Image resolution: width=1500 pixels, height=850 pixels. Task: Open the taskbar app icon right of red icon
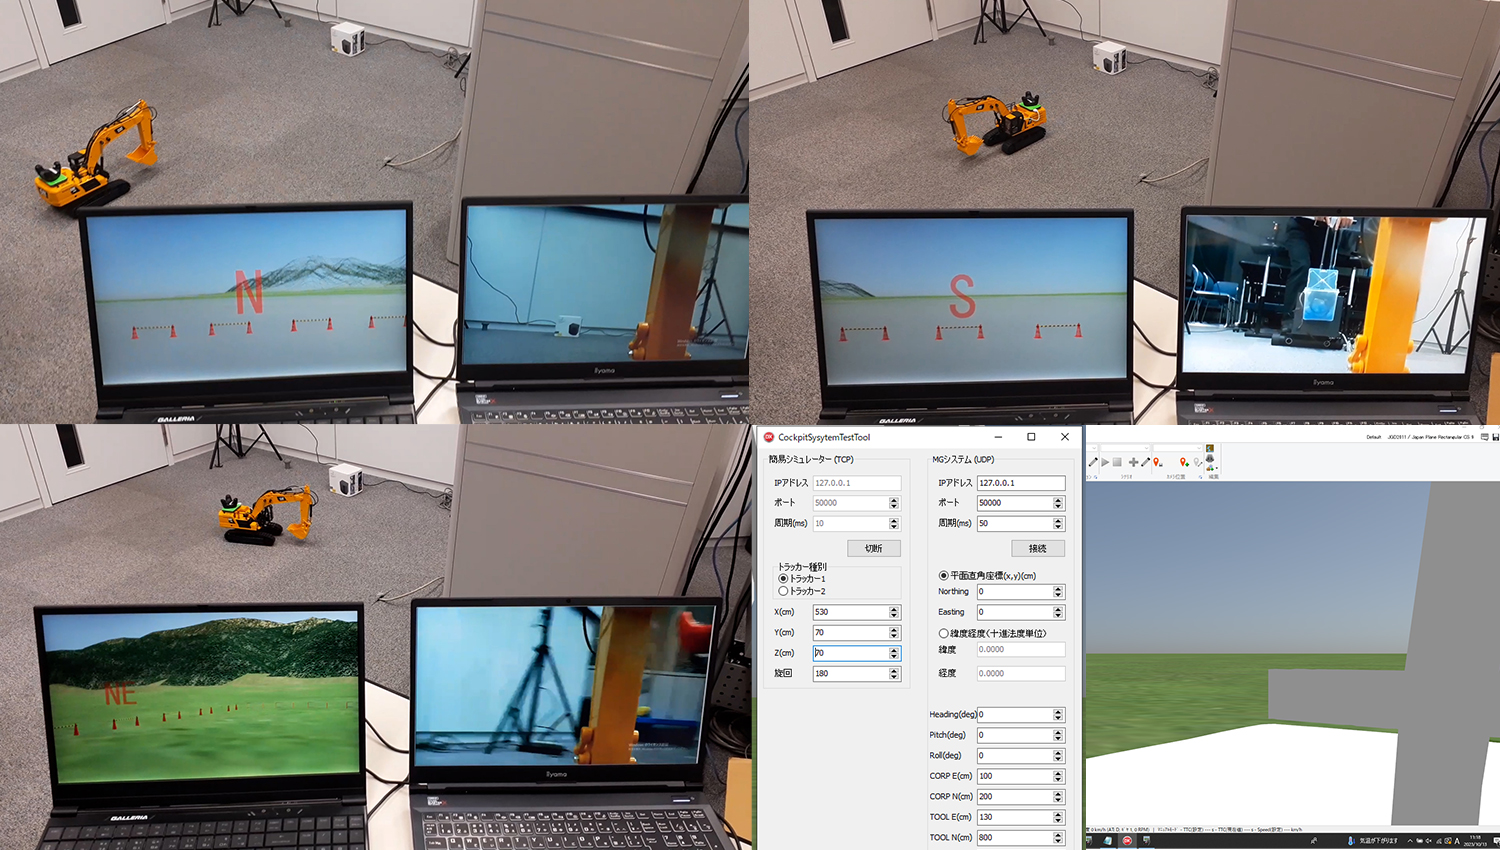1146,841
